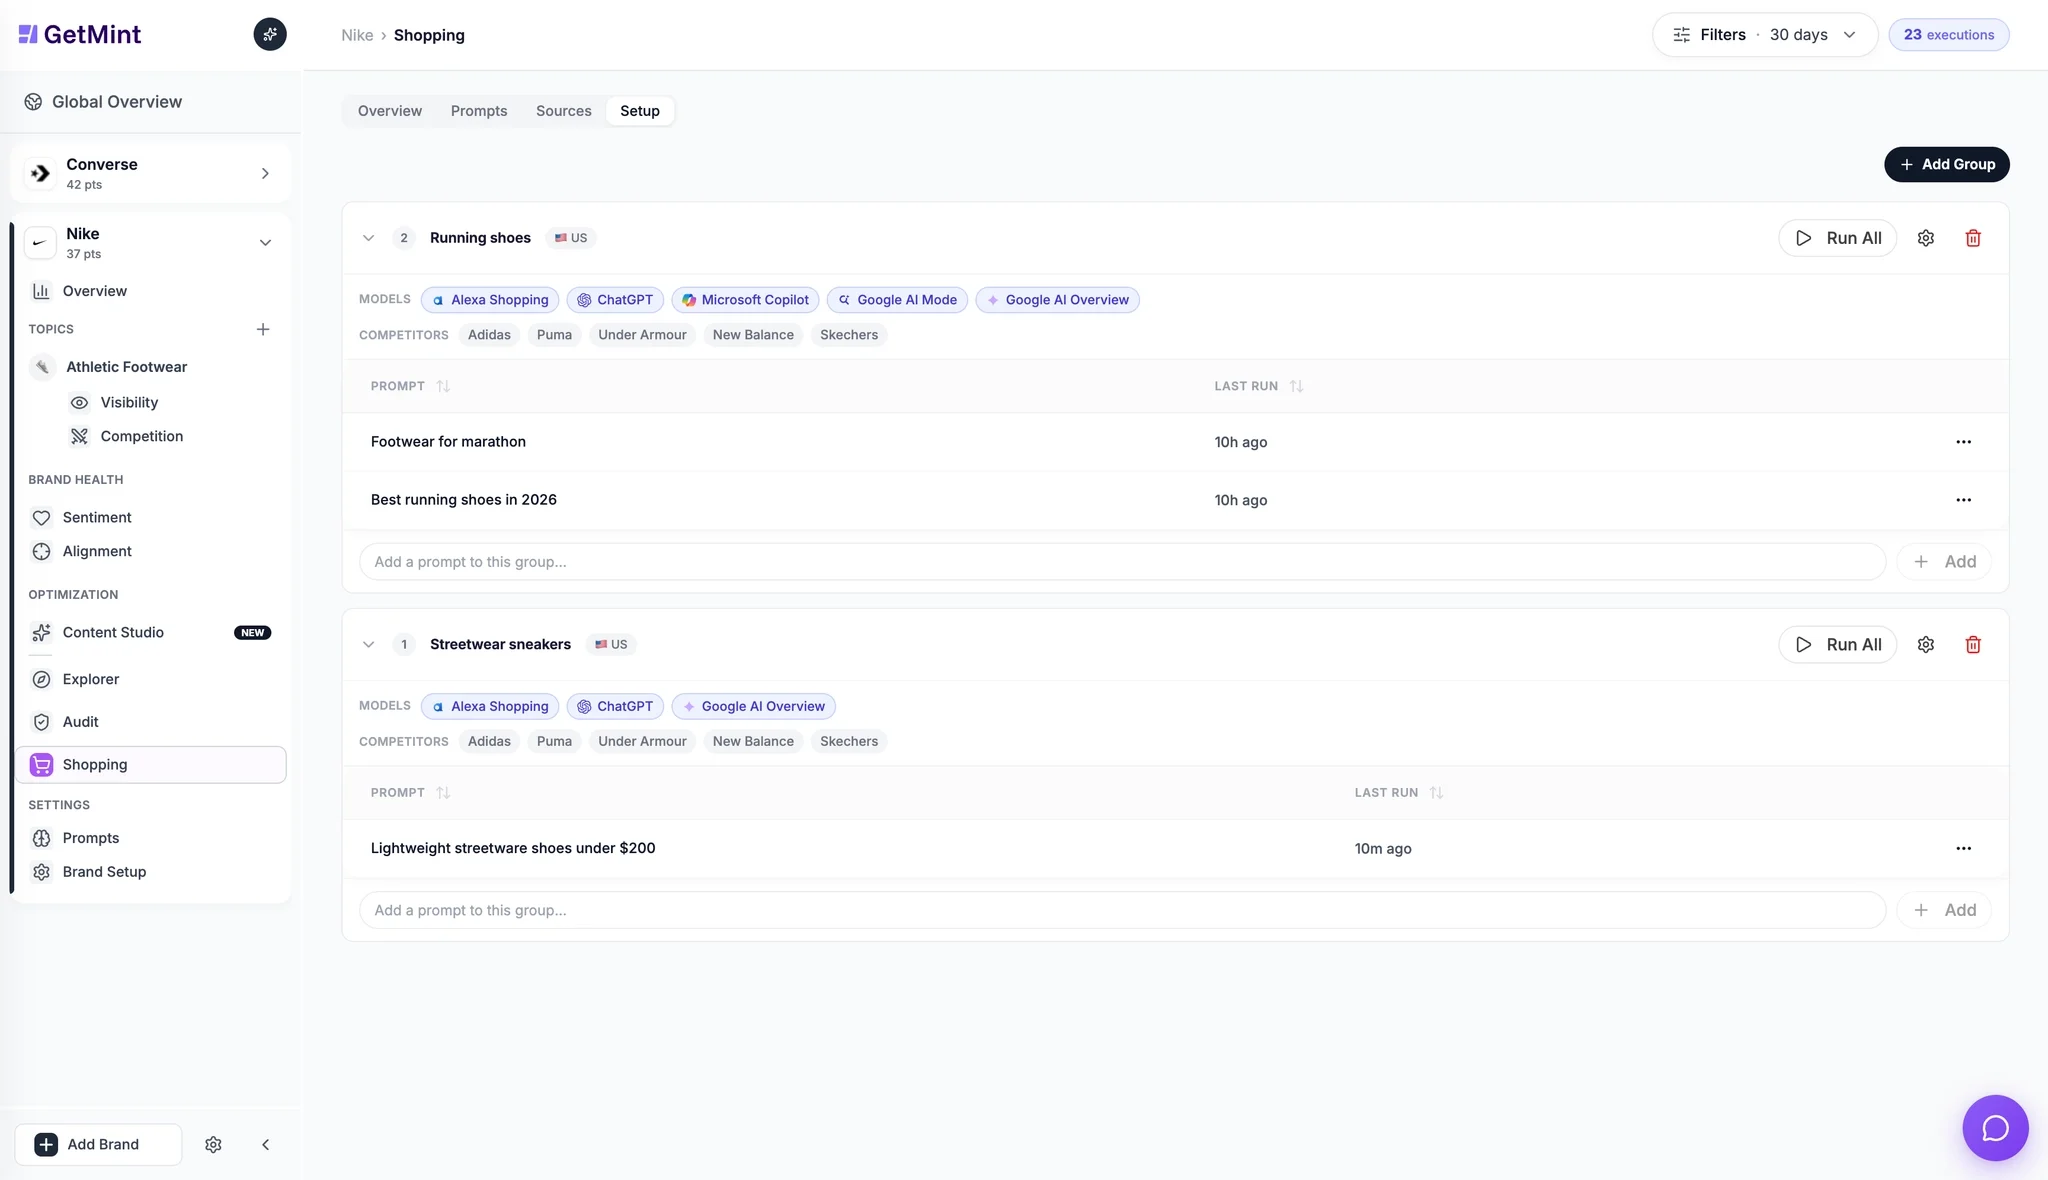Click Lightweight streetware shoes under $200 prompt
Viewport: 2048px width, 1180px height.
pos(513,848)
